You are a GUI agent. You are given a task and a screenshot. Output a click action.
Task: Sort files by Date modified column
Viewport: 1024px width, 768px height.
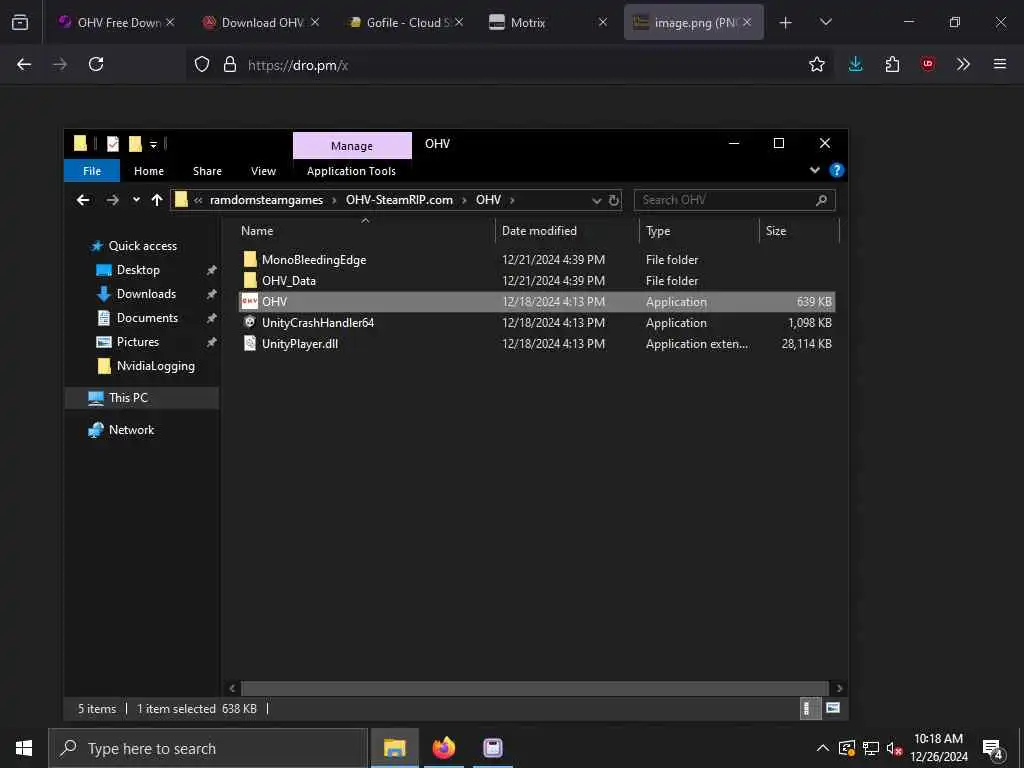tap(539, 231)
